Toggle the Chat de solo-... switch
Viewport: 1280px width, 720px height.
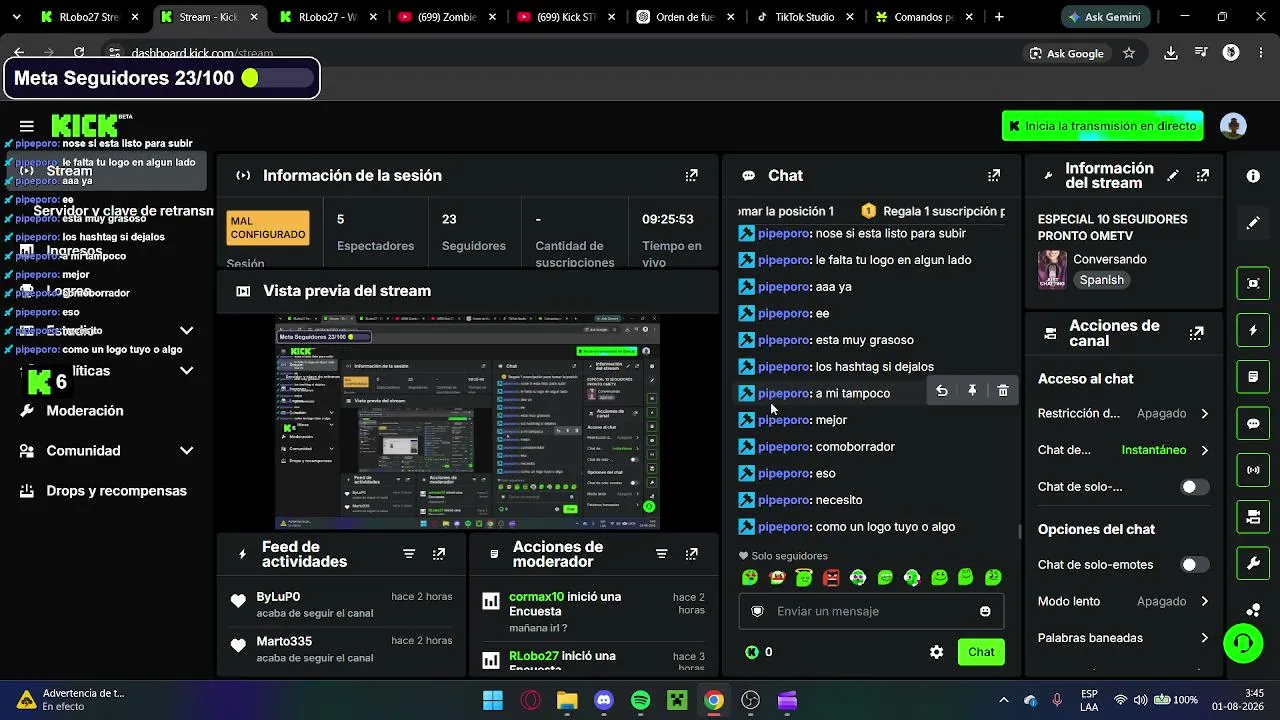(x=1194, y=487)
